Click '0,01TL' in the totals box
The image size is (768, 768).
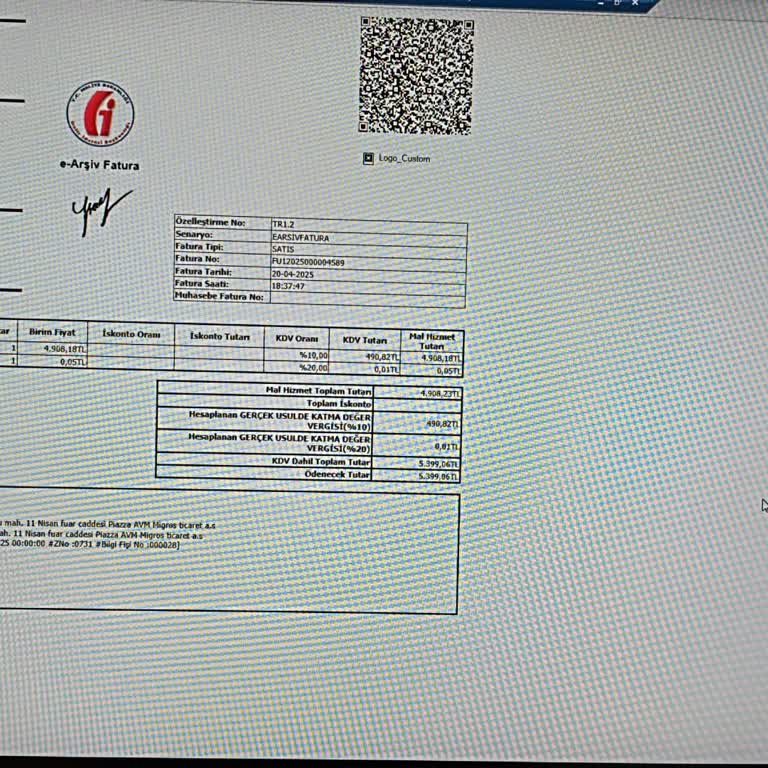[x=447, y=447]
